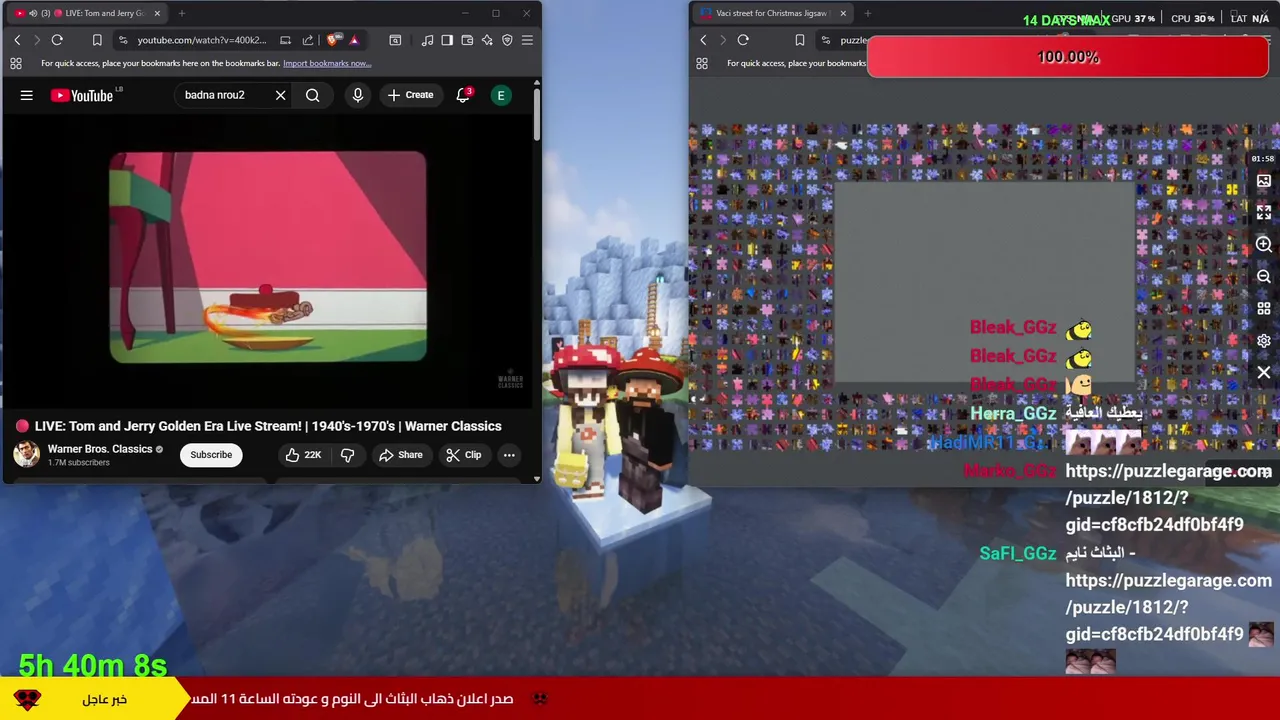The width and height of the screenshot is (1280, 720).
Task: Open Brave Shields lion icon
Action: tap(333, 40)
